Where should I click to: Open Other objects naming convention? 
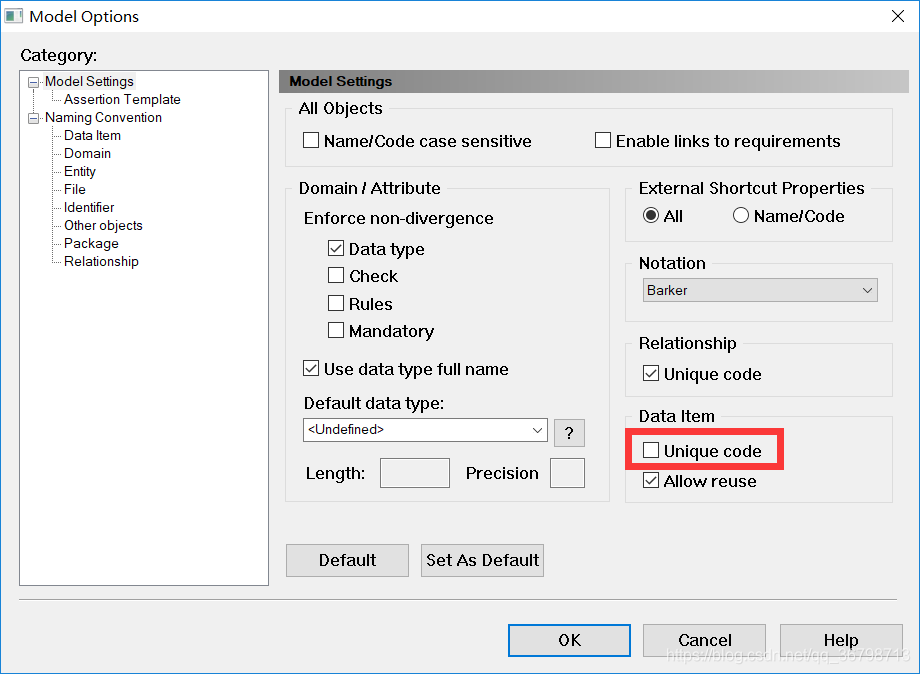pos(103,226)
